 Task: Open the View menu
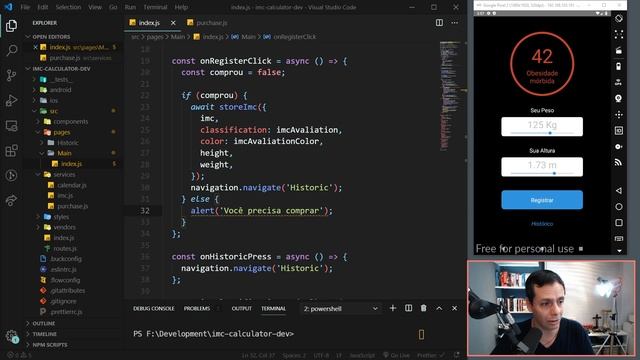95,7
